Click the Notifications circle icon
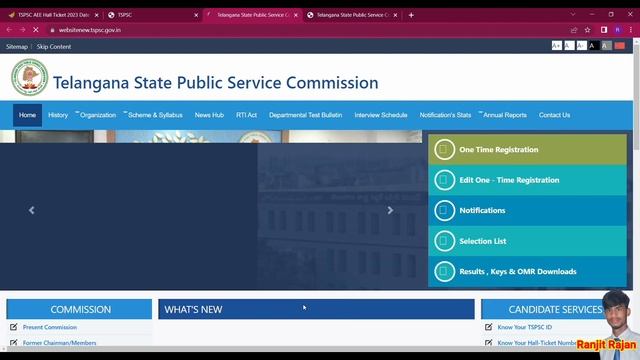640x360 pixels. pyautogui.click(x=444, y=211)
